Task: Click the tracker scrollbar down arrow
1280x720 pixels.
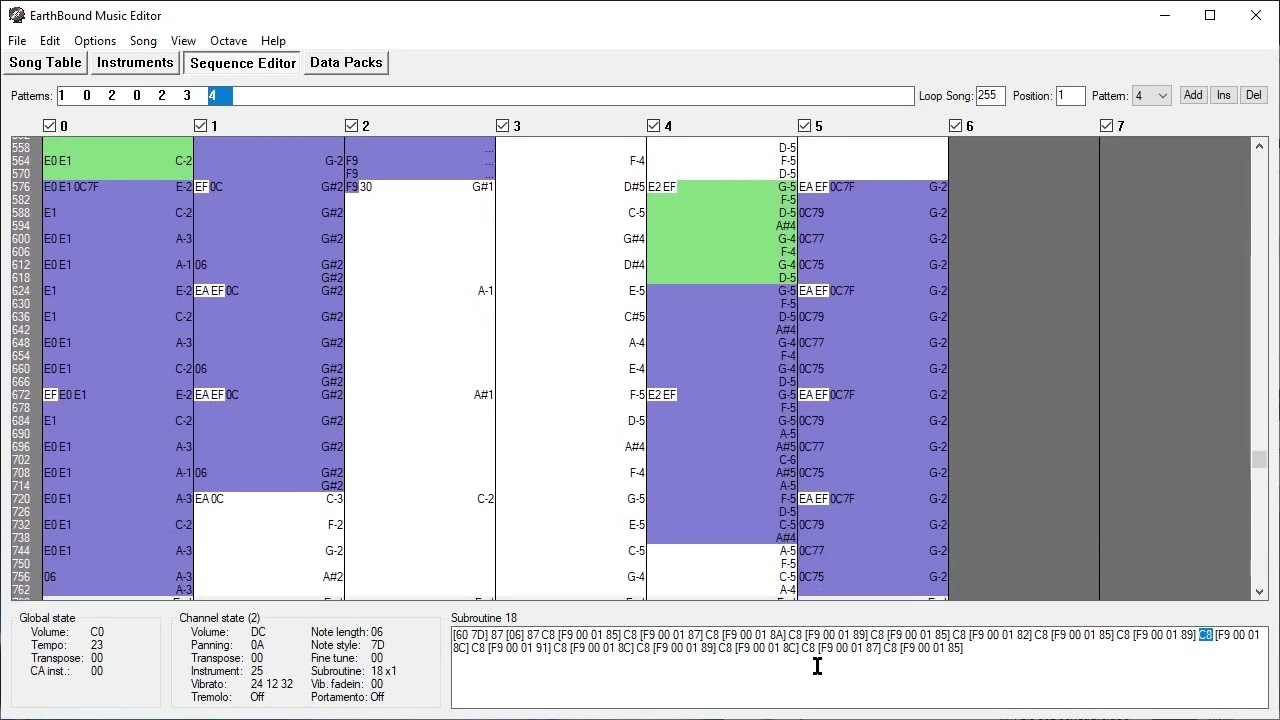Action: coord(1259,592)
